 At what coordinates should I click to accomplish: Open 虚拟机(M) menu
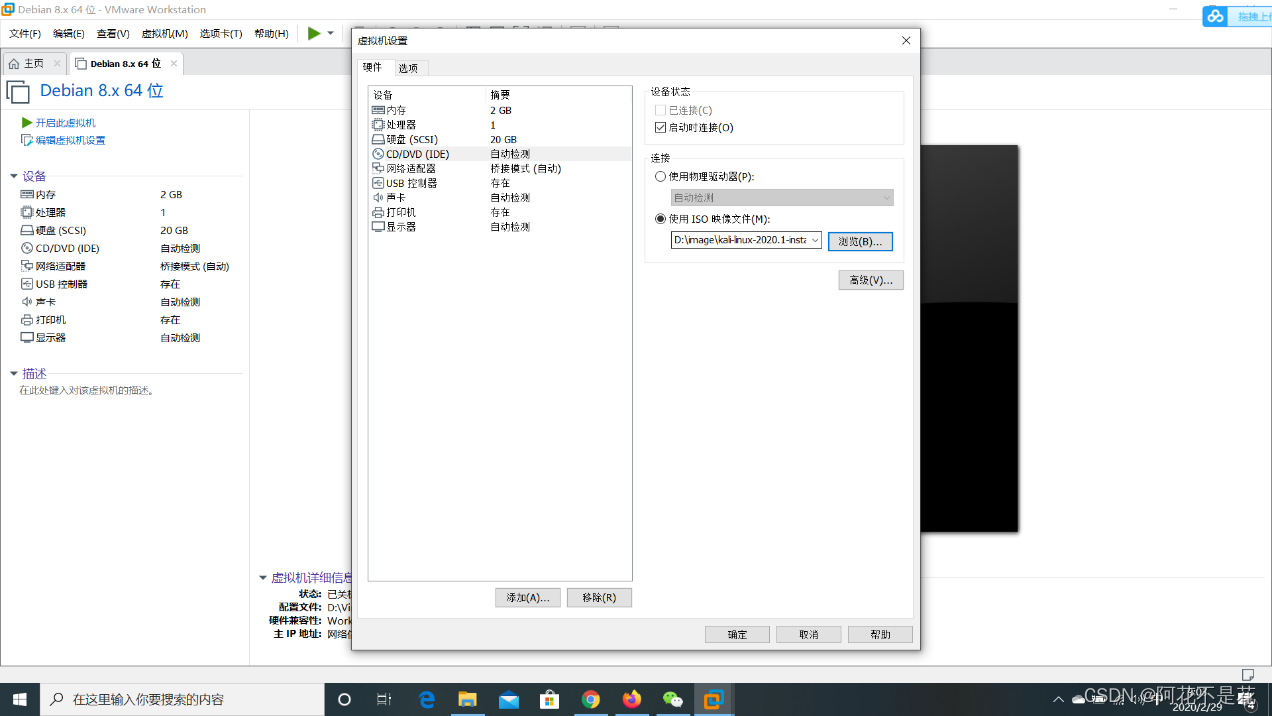click(x=165, y=33)
